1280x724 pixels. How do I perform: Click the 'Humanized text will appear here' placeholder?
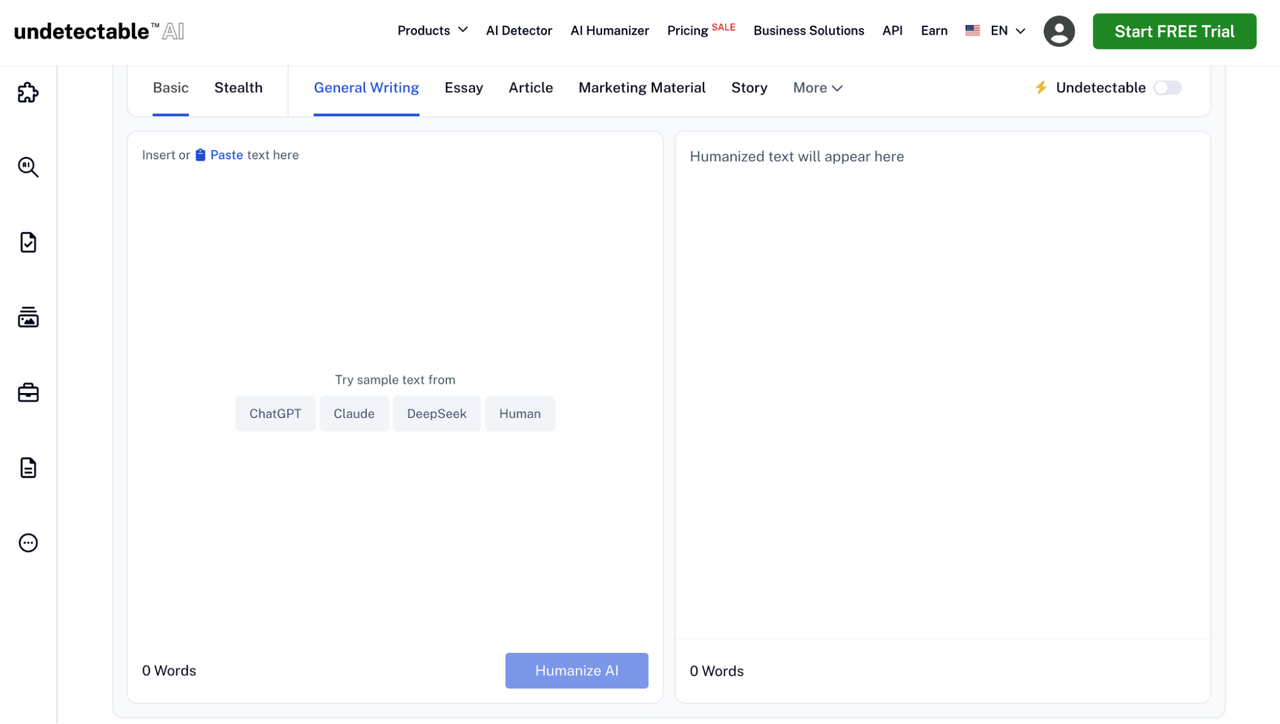pyautogui.click(x=797, y=157)
